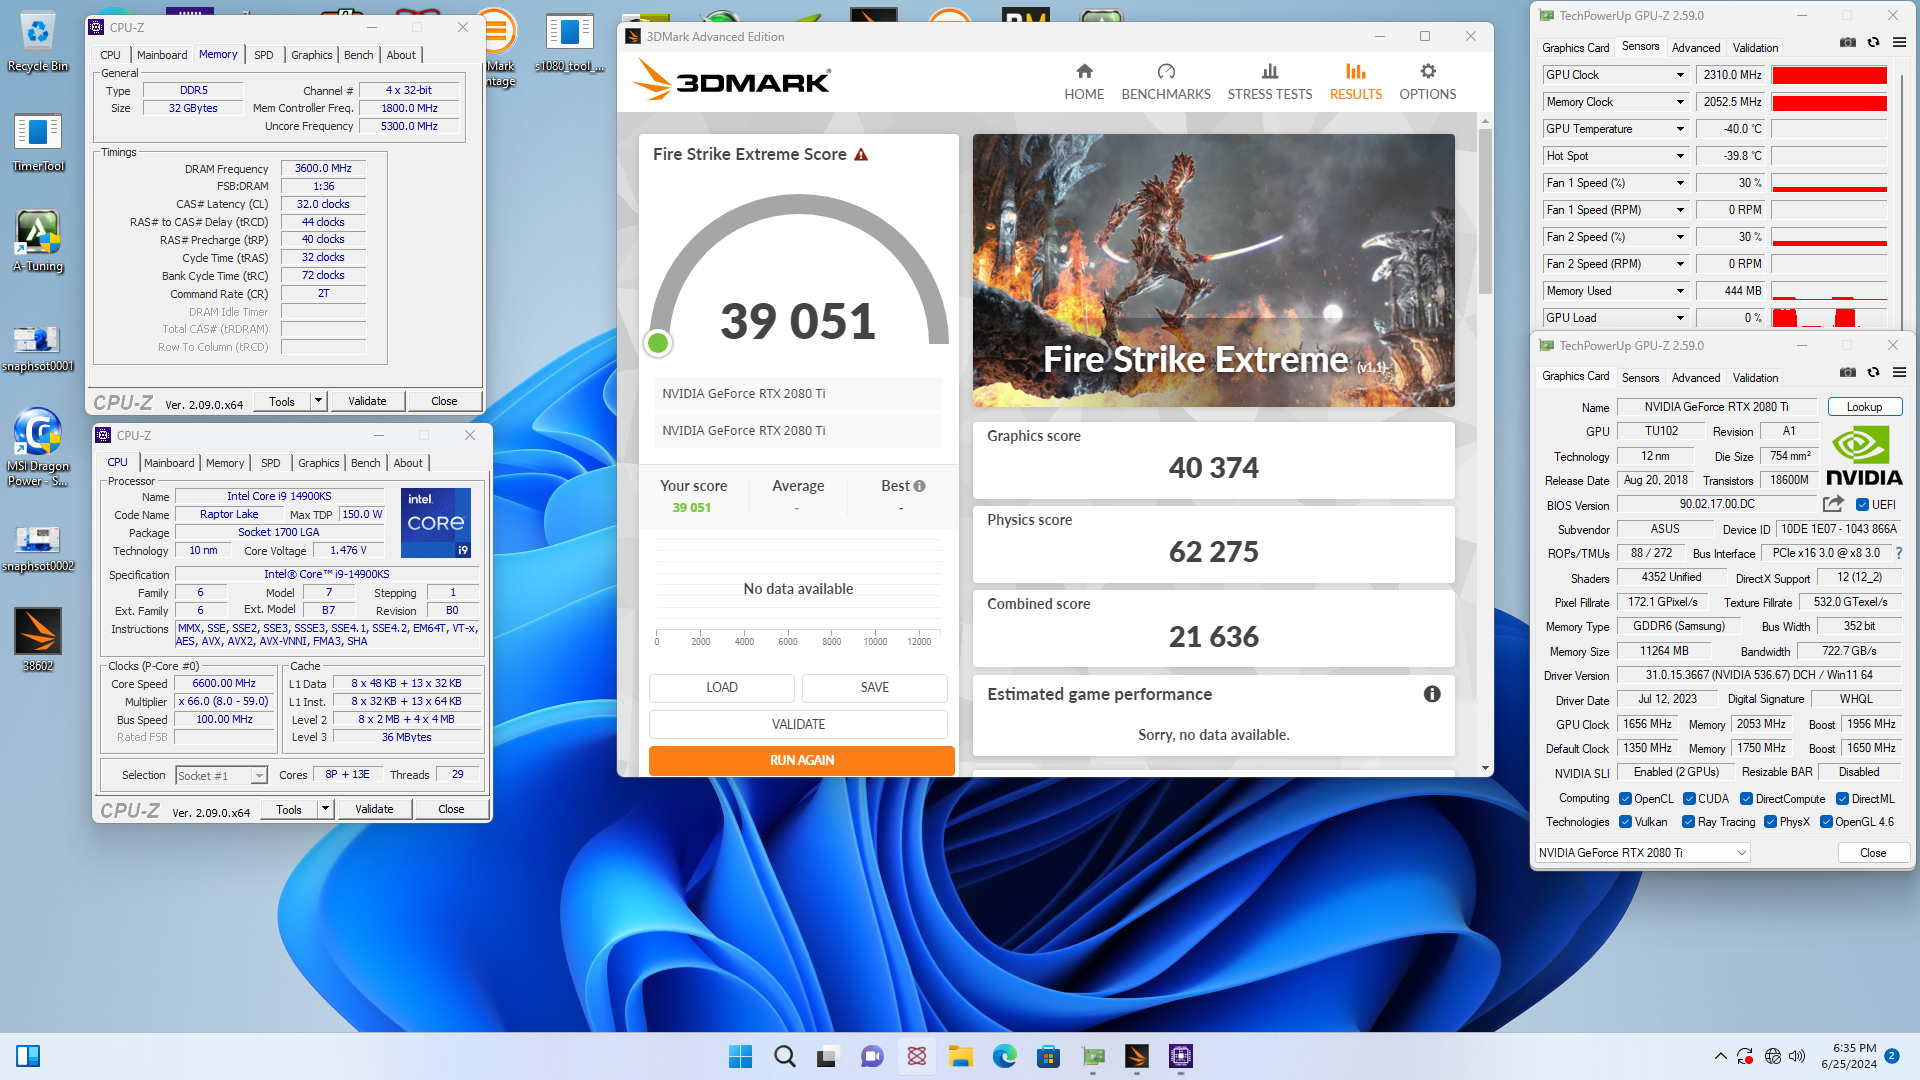Toggle the PhysX checkbox in GPU-Z

(1770, 822)
